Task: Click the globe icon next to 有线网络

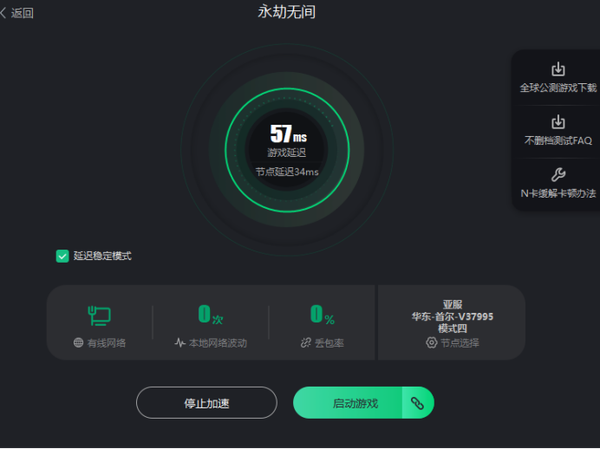Action: coord(78,343)
